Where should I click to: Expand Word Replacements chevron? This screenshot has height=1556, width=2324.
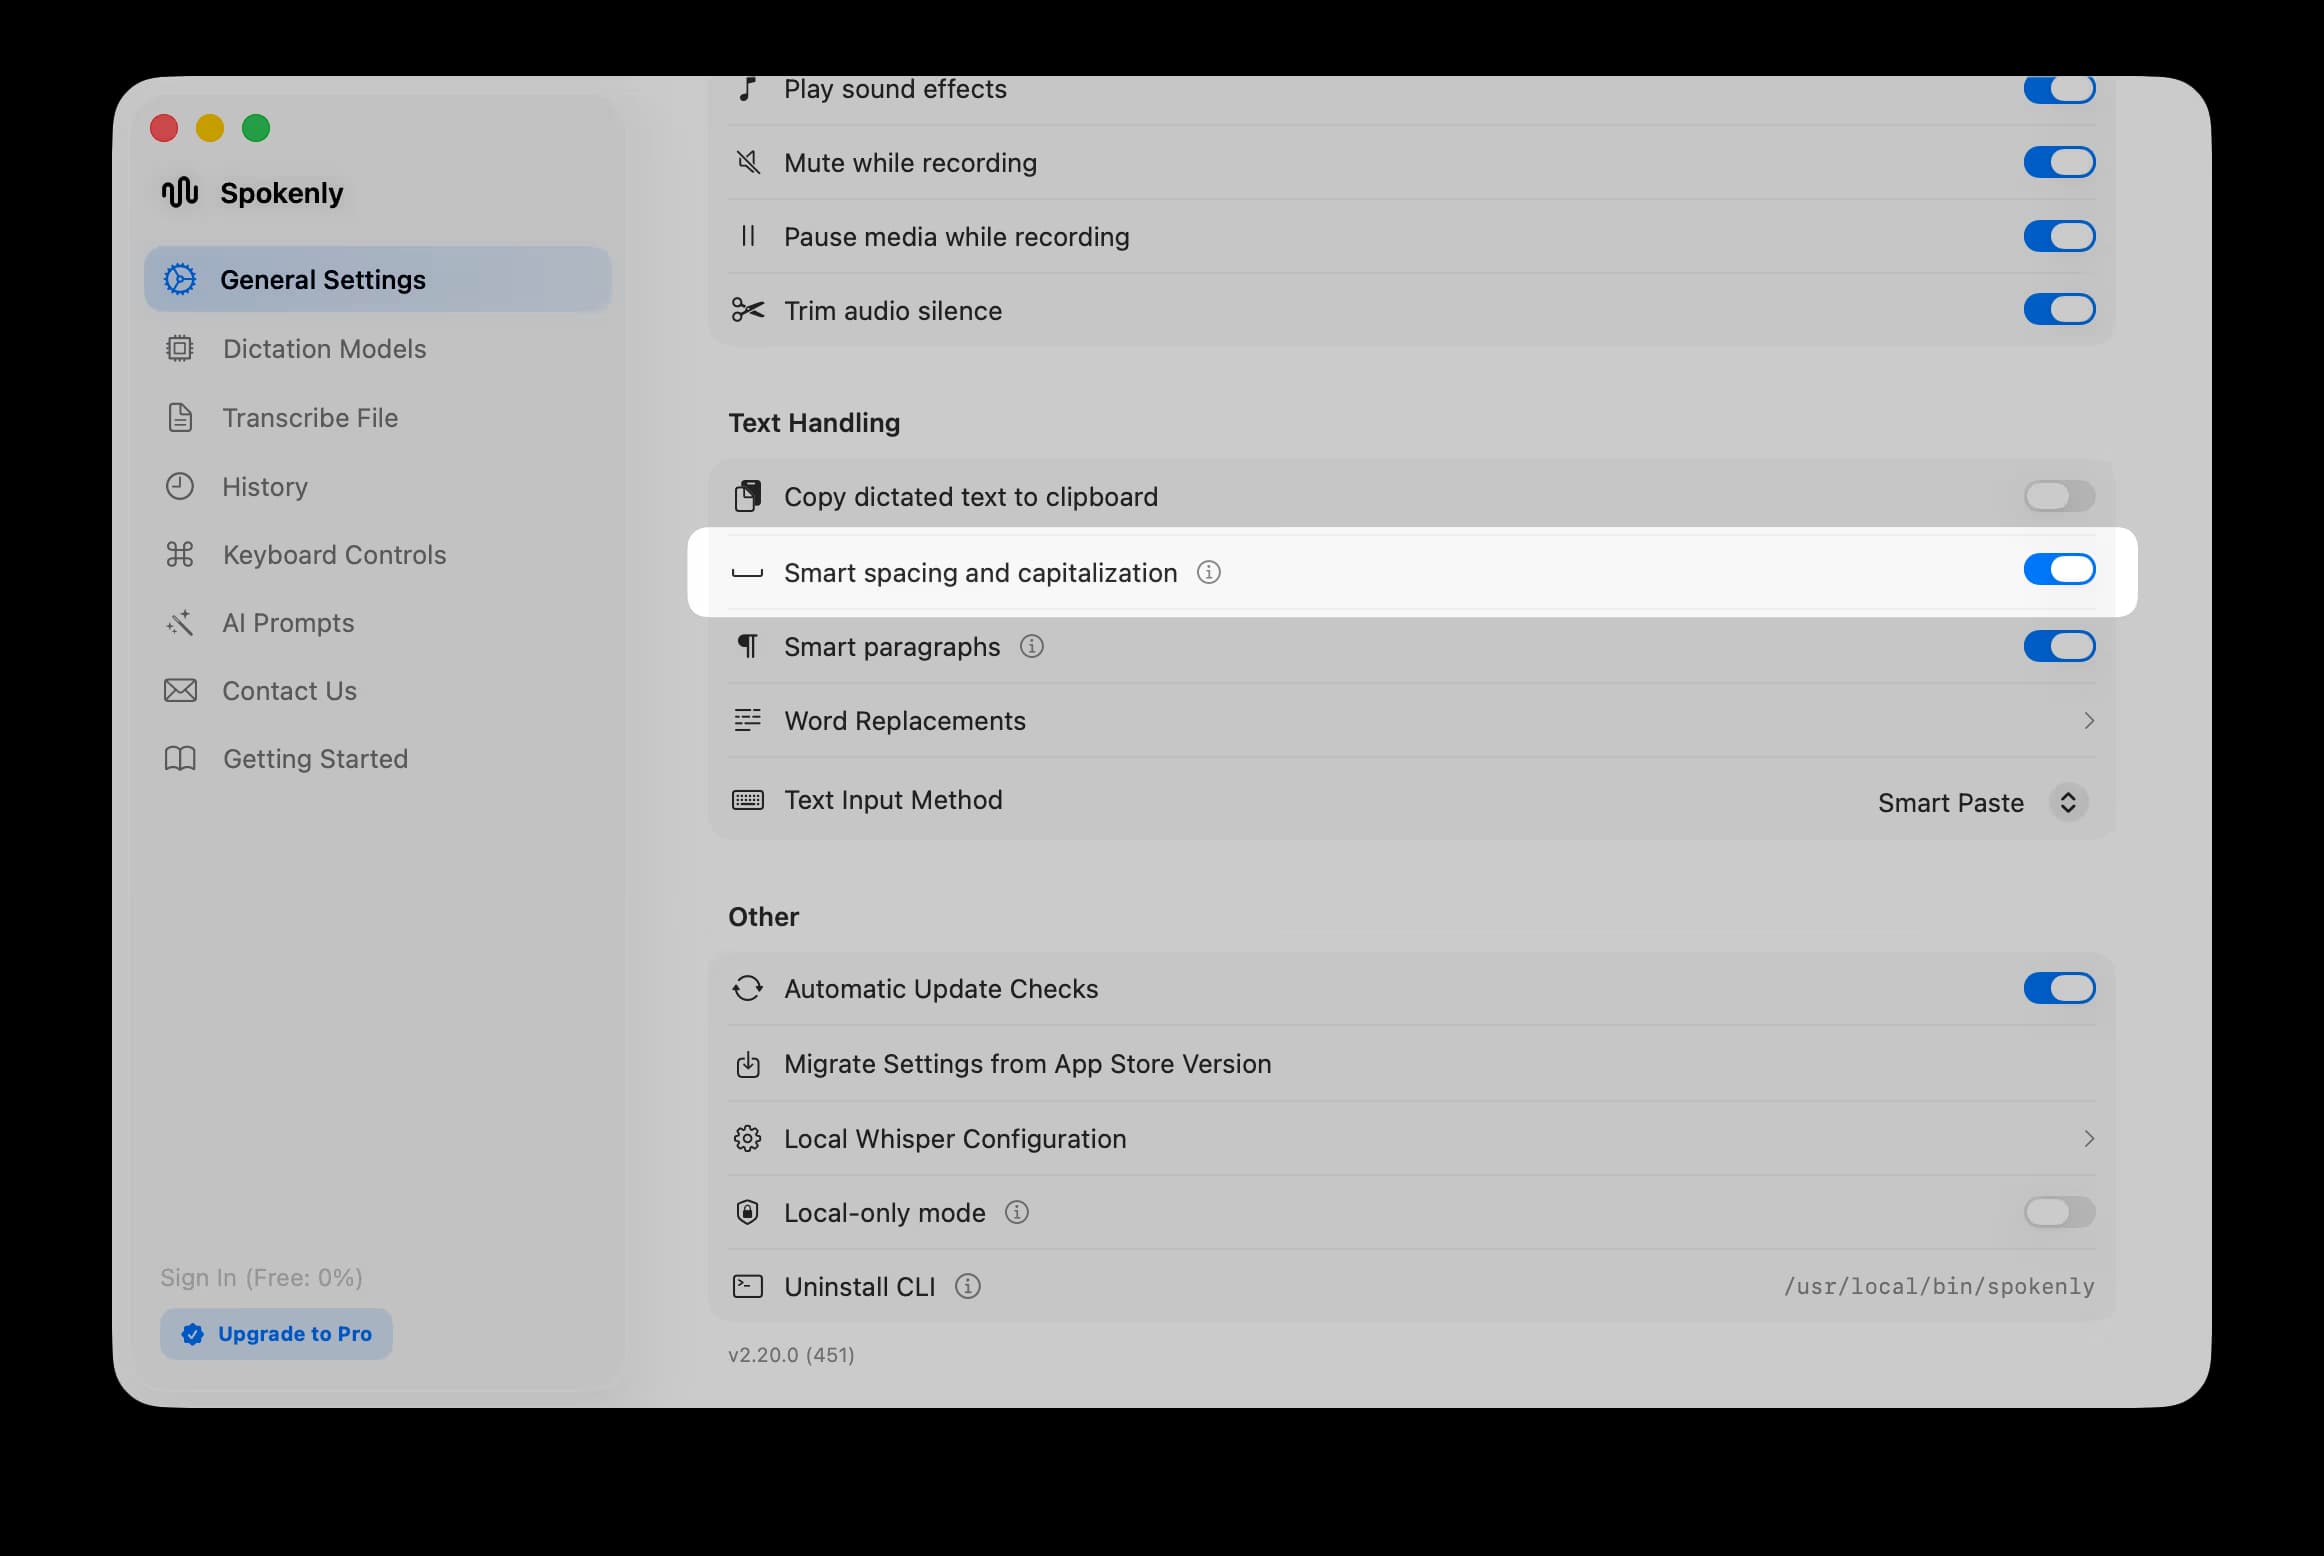2088,720
